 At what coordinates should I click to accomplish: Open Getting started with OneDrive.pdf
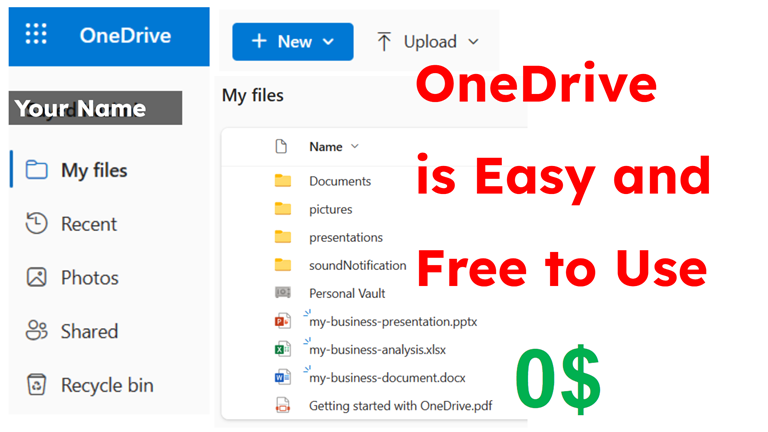[x=401, y=406]
